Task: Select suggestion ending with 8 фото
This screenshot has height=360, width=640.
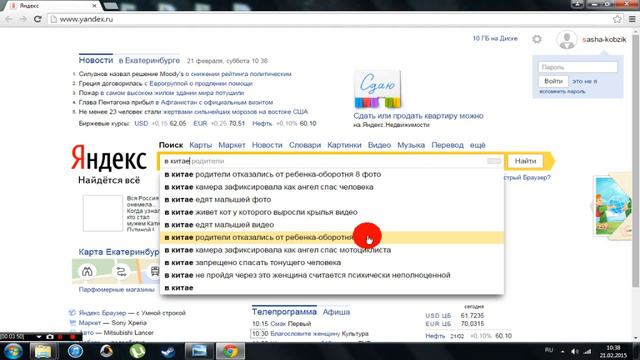Action: click(x=332, y=174)
